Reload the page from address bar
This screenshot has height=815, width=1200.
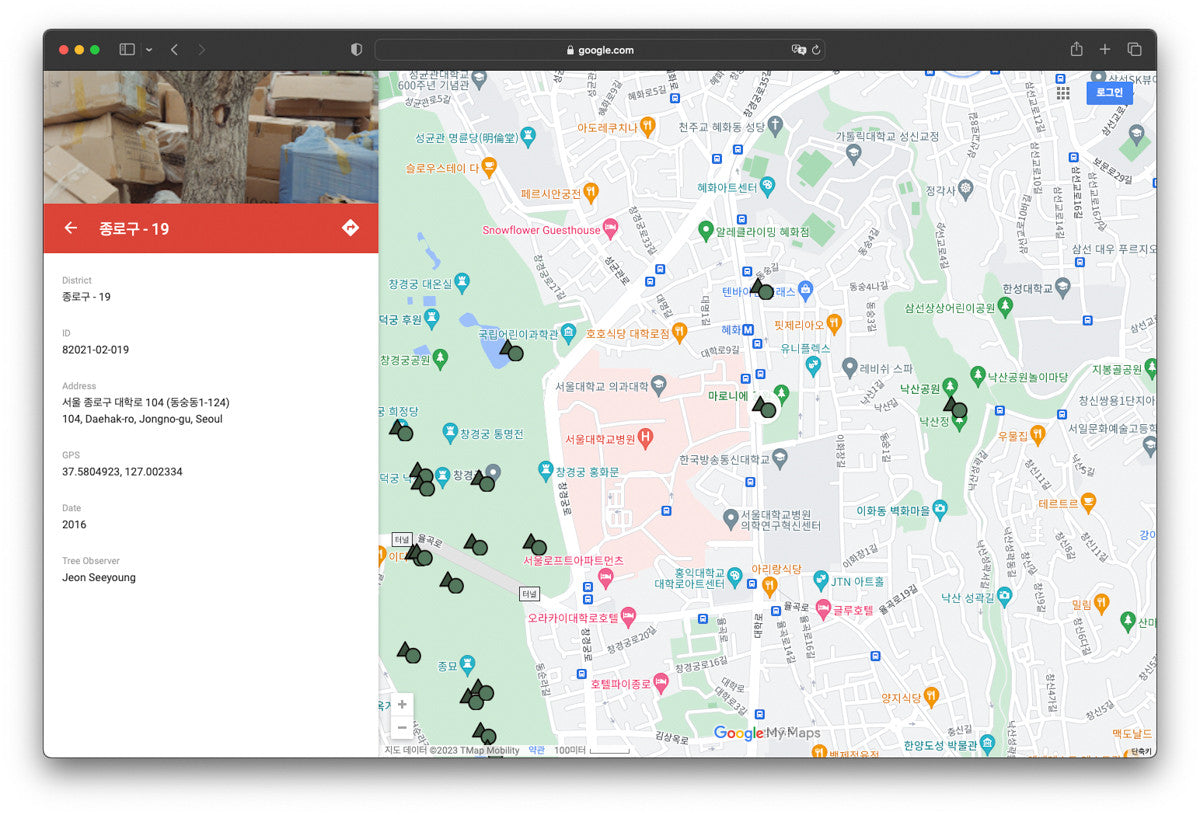(816, 49)
